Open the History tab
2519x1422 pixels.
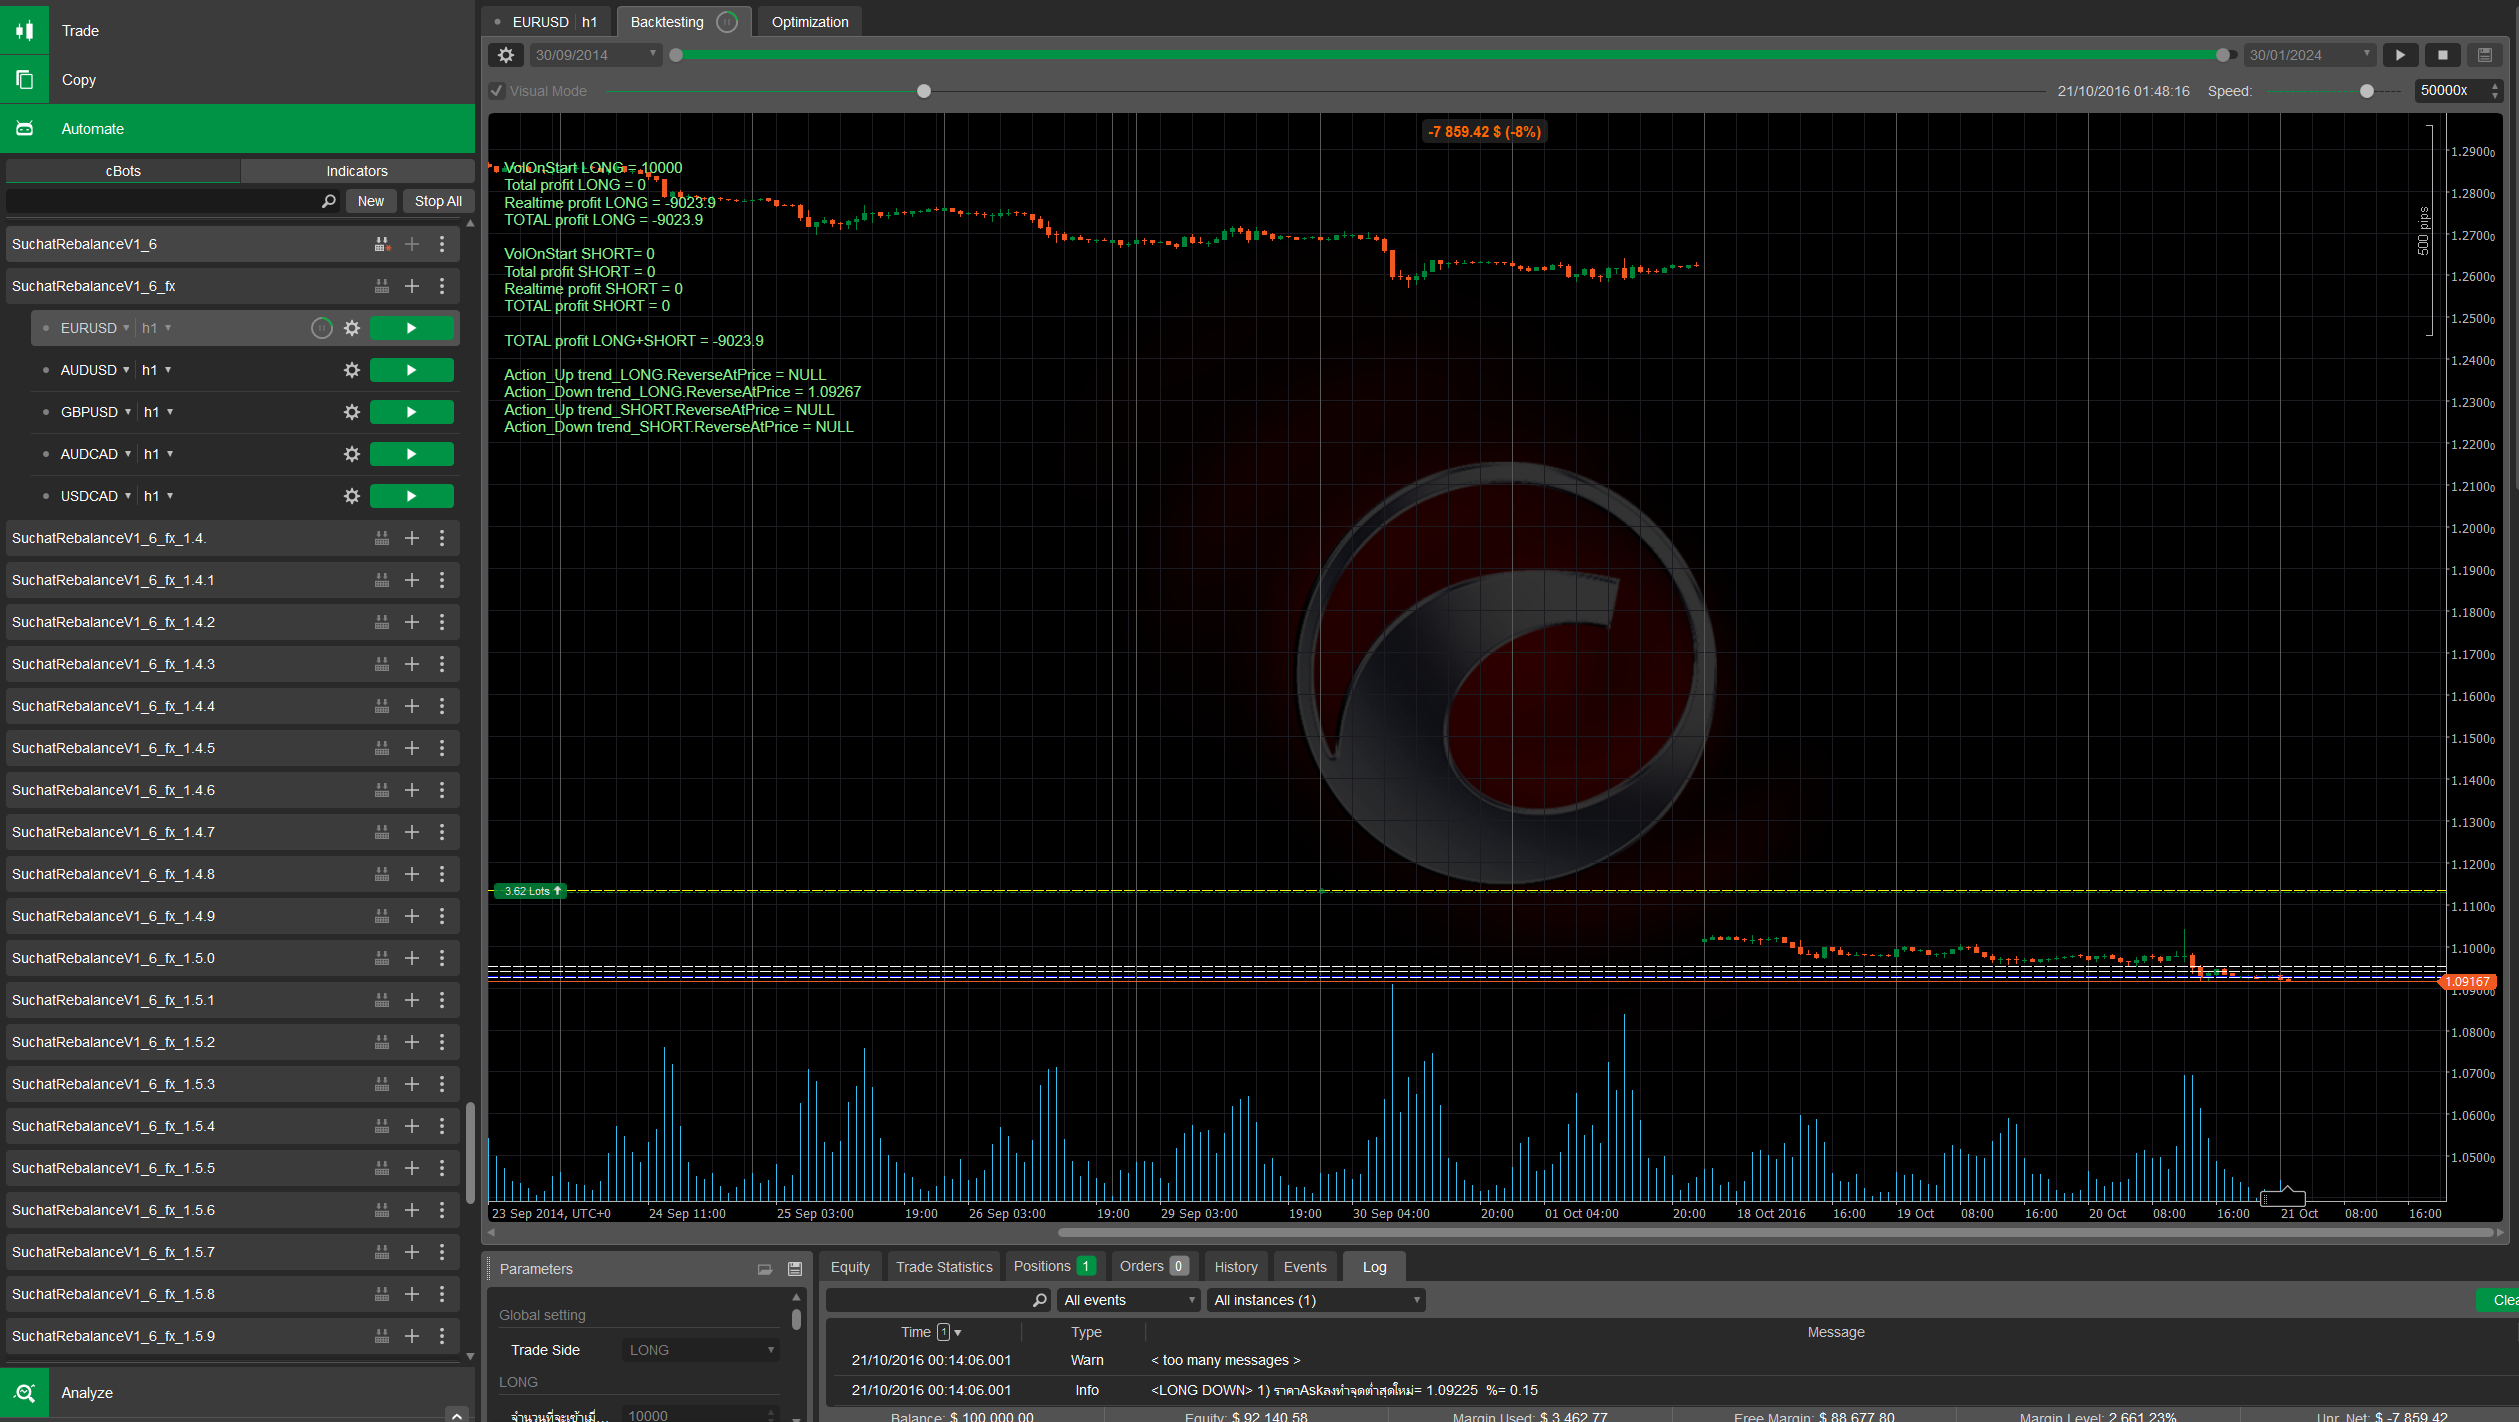point(1236,1267)
